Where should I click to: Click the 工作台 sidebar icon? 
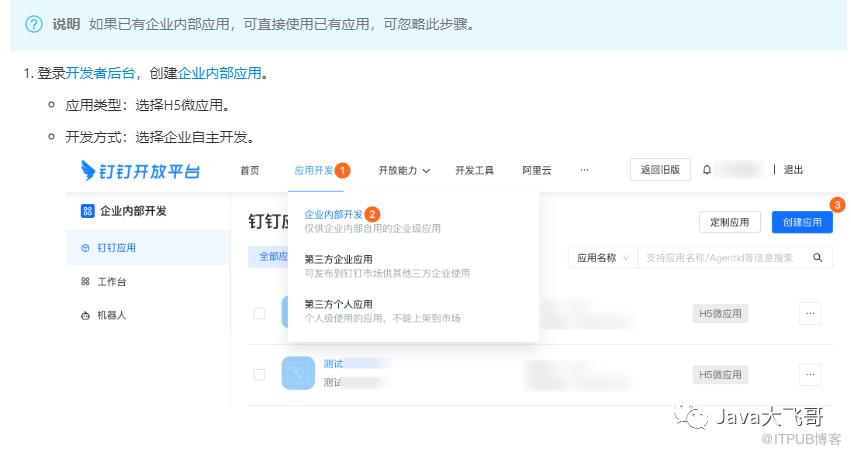point(85,282)
